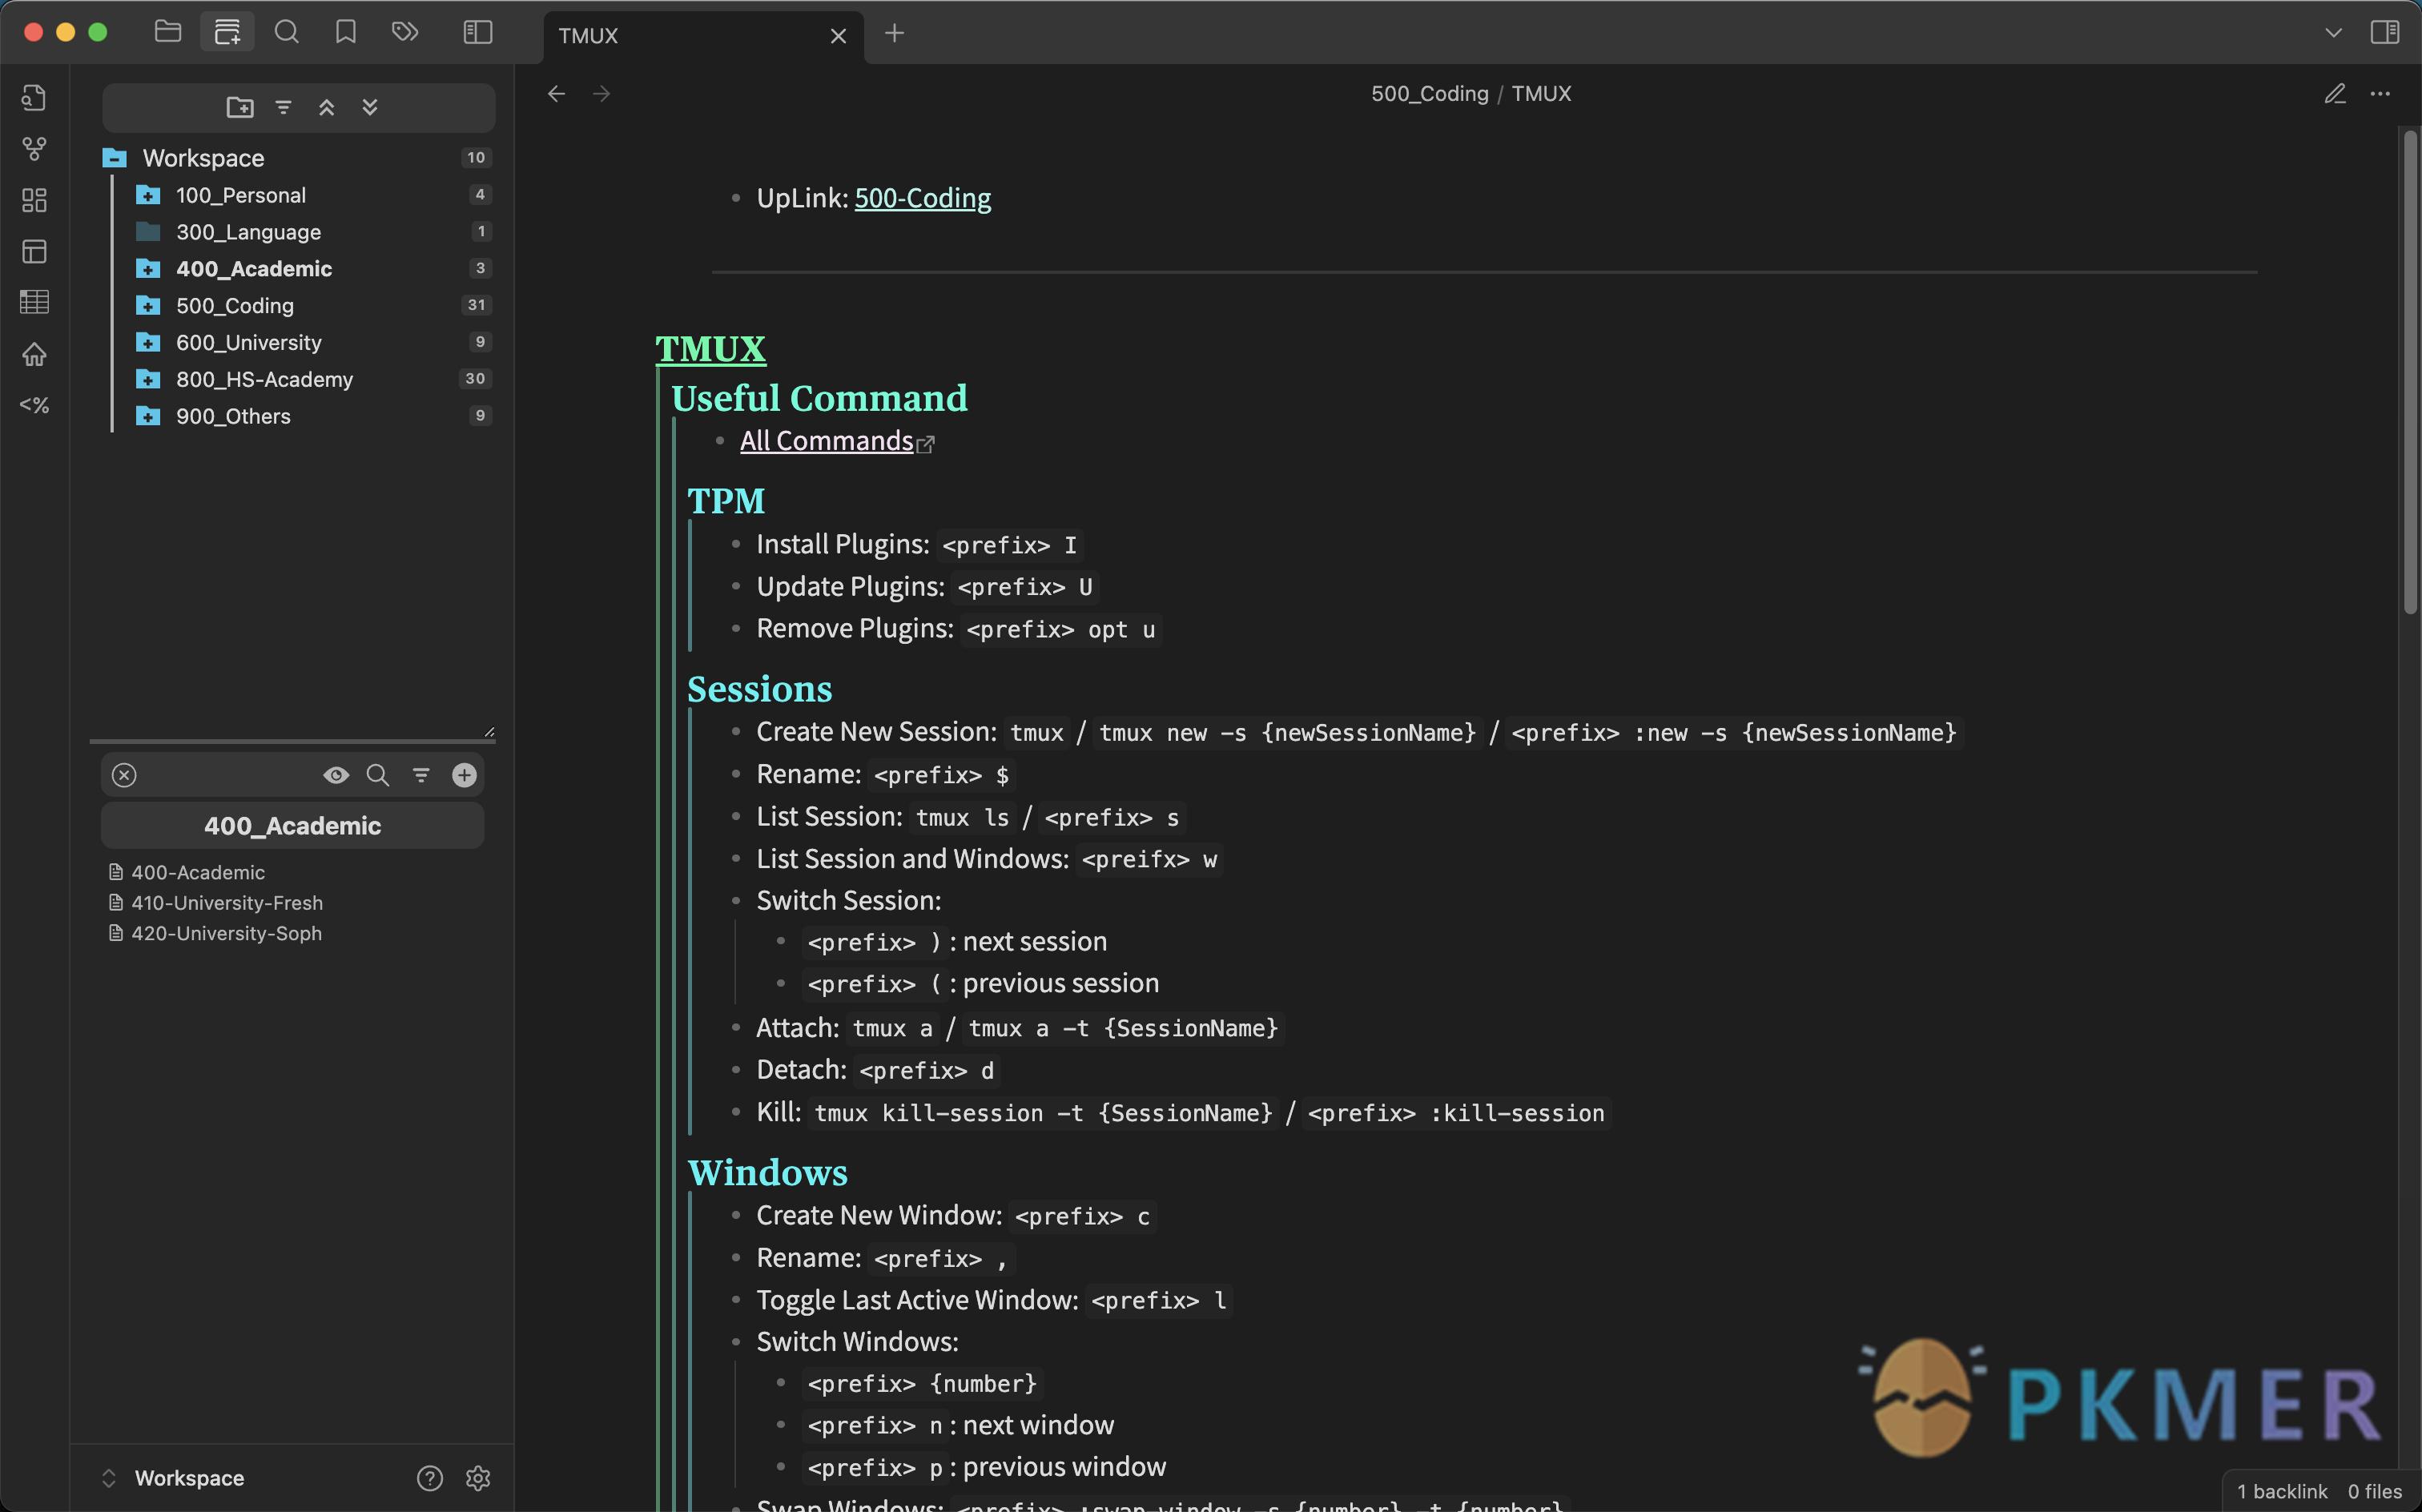This screenshot has height=1512, width=2422.
Task: Open more options three-dot menu
Action: (2380, 93)
